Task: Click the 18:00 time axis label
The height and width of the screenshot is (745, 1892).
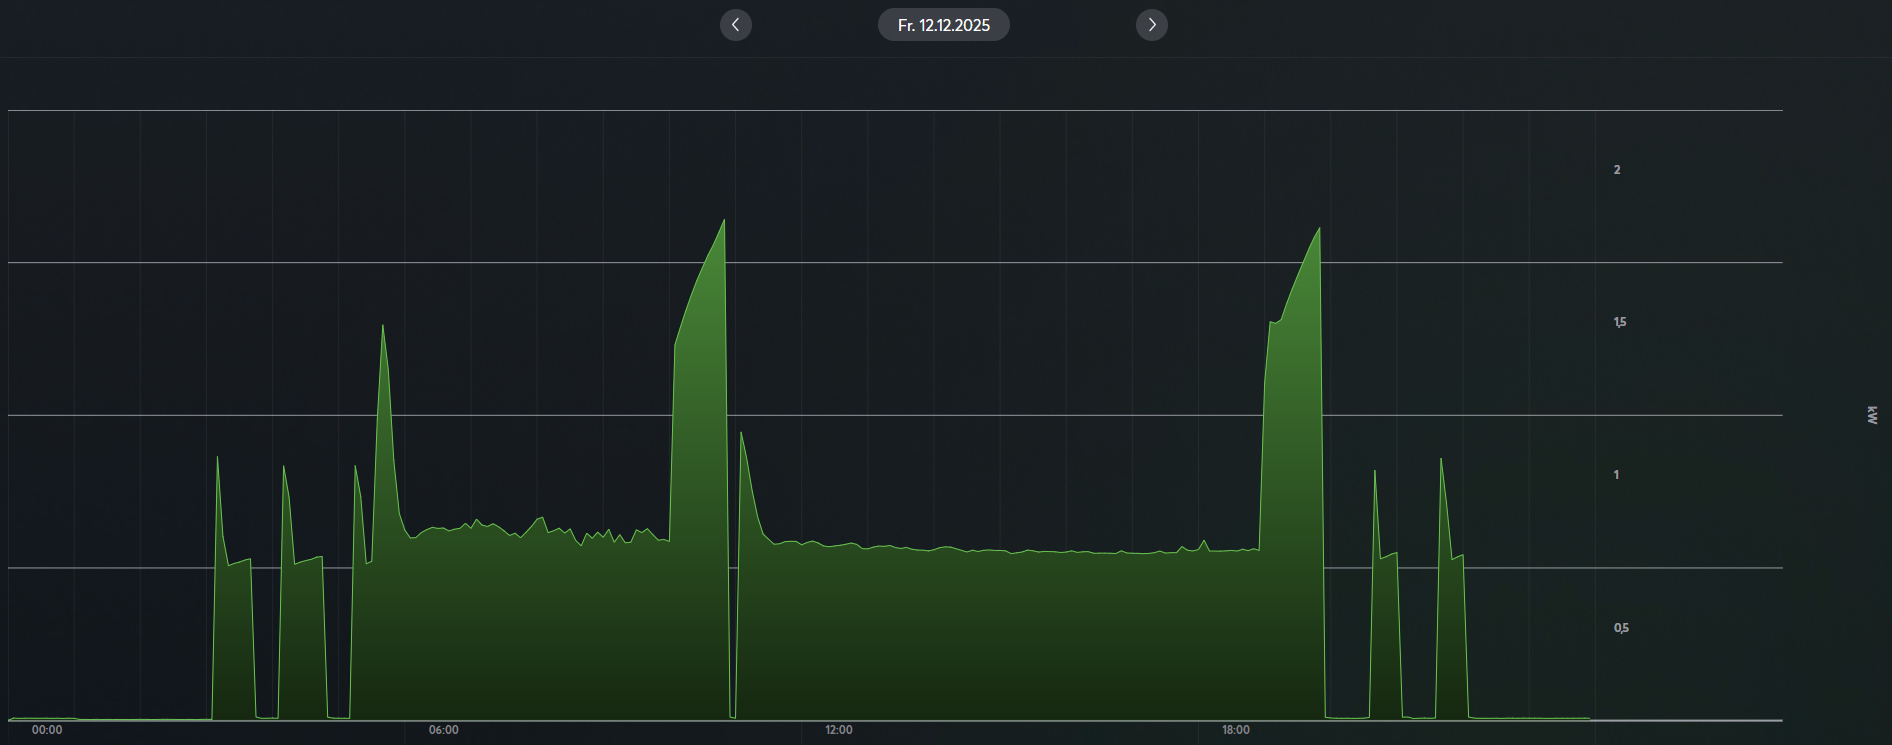Action: [1235, 730]
